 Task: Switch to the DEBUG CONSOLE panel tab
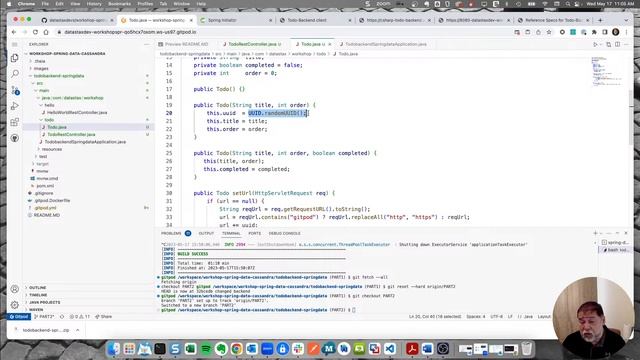pos(284,233)
